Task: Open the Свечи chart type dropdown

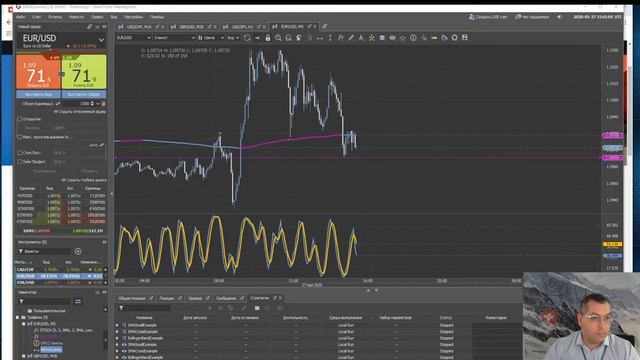Action: tap(211, 38)
